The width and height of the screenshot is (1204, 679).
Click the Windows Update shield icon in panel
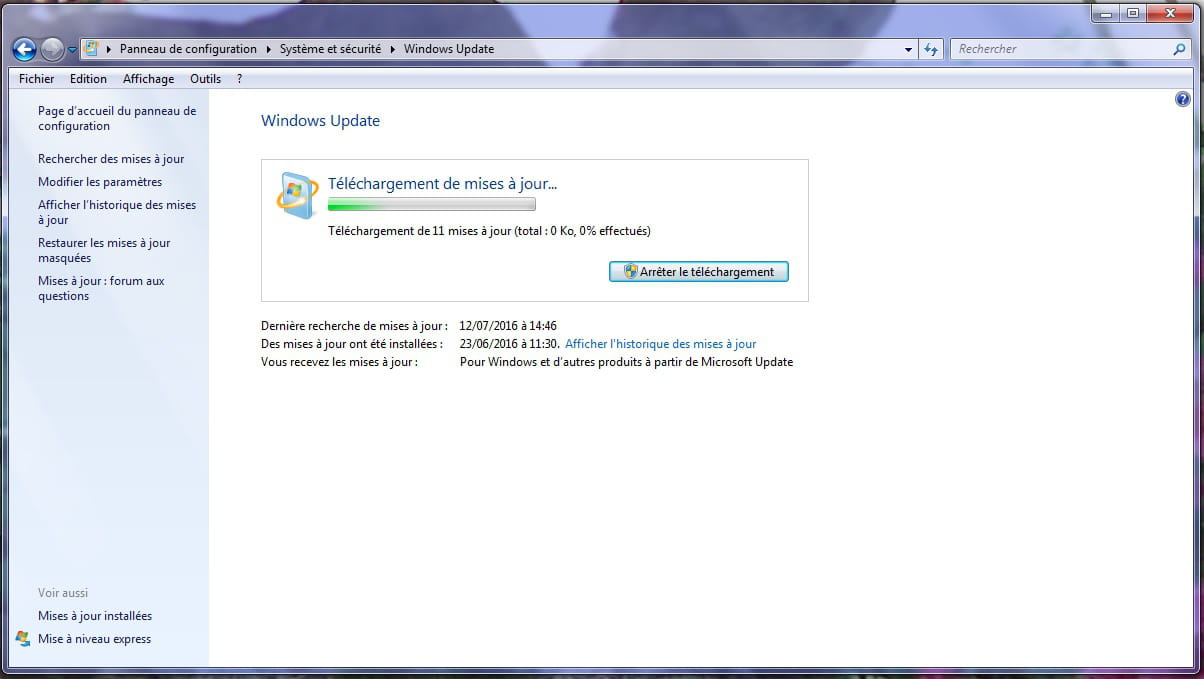(296, 194)
